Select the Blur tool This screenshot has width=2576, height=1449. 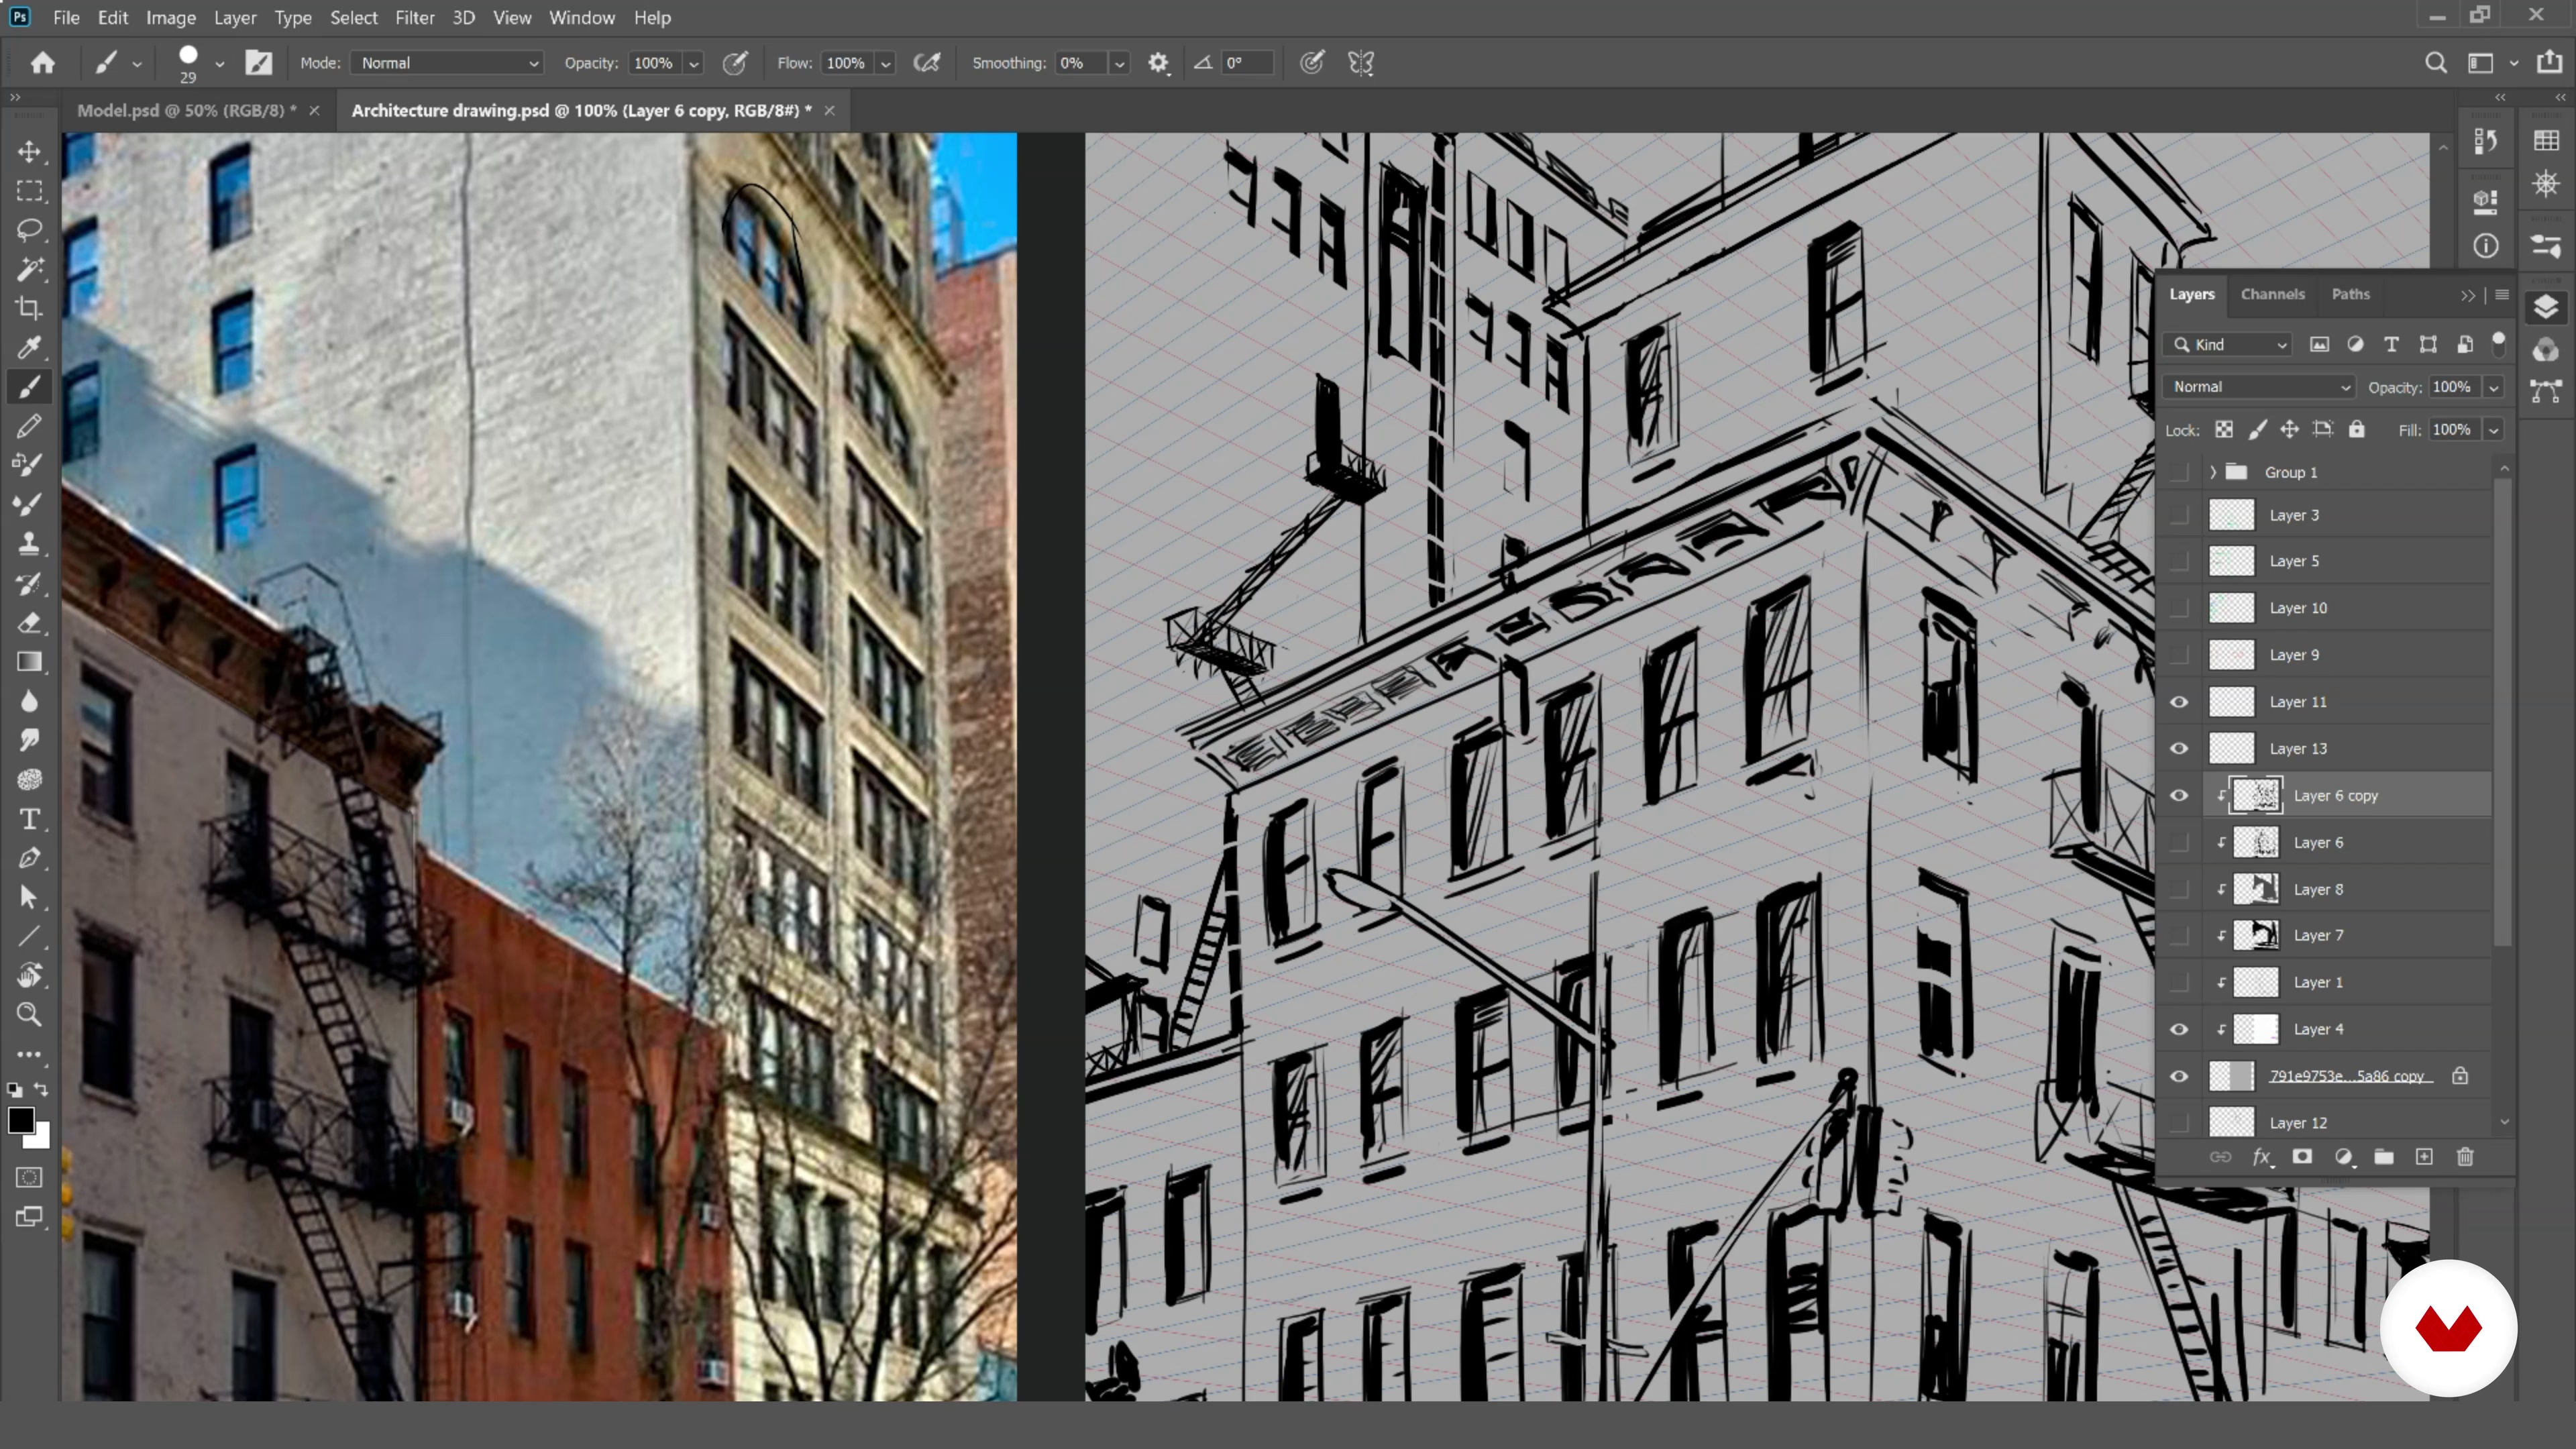[x=29, y=701]
